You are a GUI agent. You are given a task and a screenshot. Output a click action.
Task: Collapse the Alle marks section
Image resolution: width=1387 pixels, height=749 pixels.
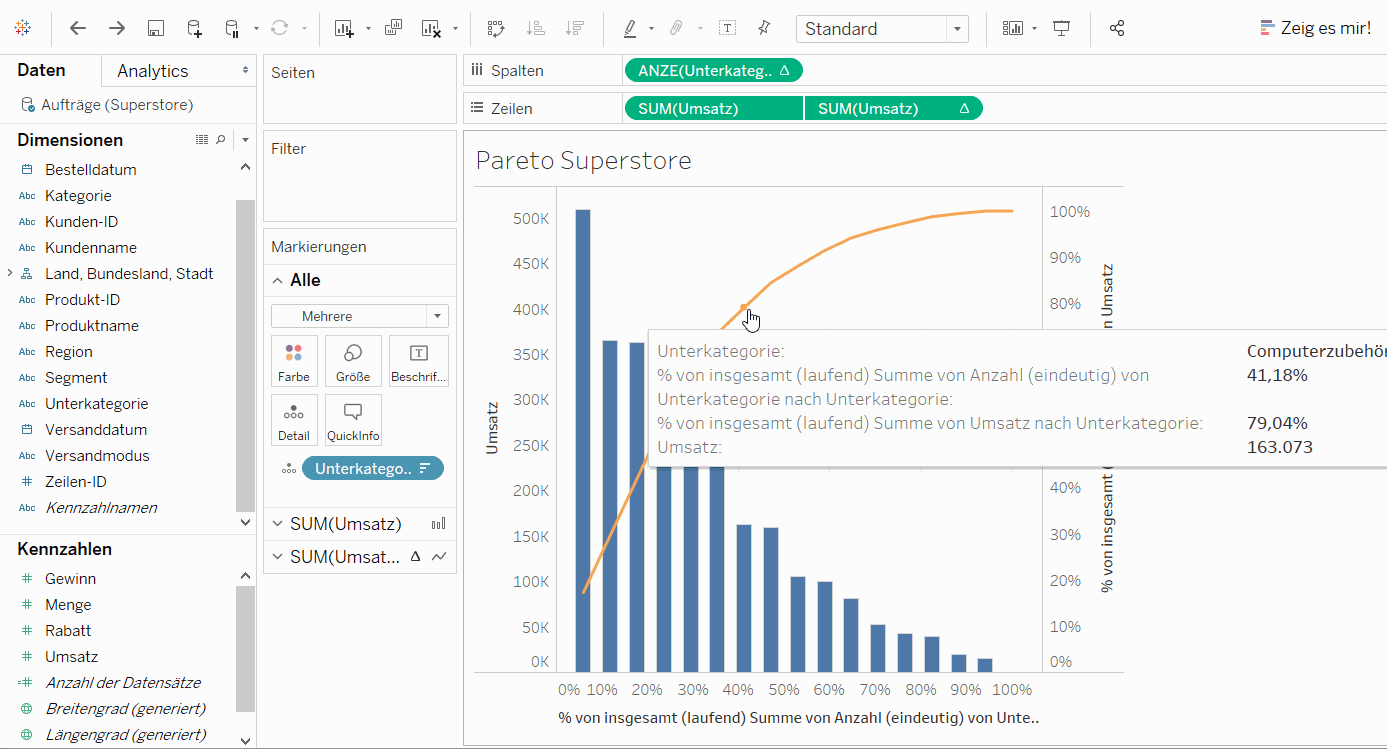tap(278, 281)
